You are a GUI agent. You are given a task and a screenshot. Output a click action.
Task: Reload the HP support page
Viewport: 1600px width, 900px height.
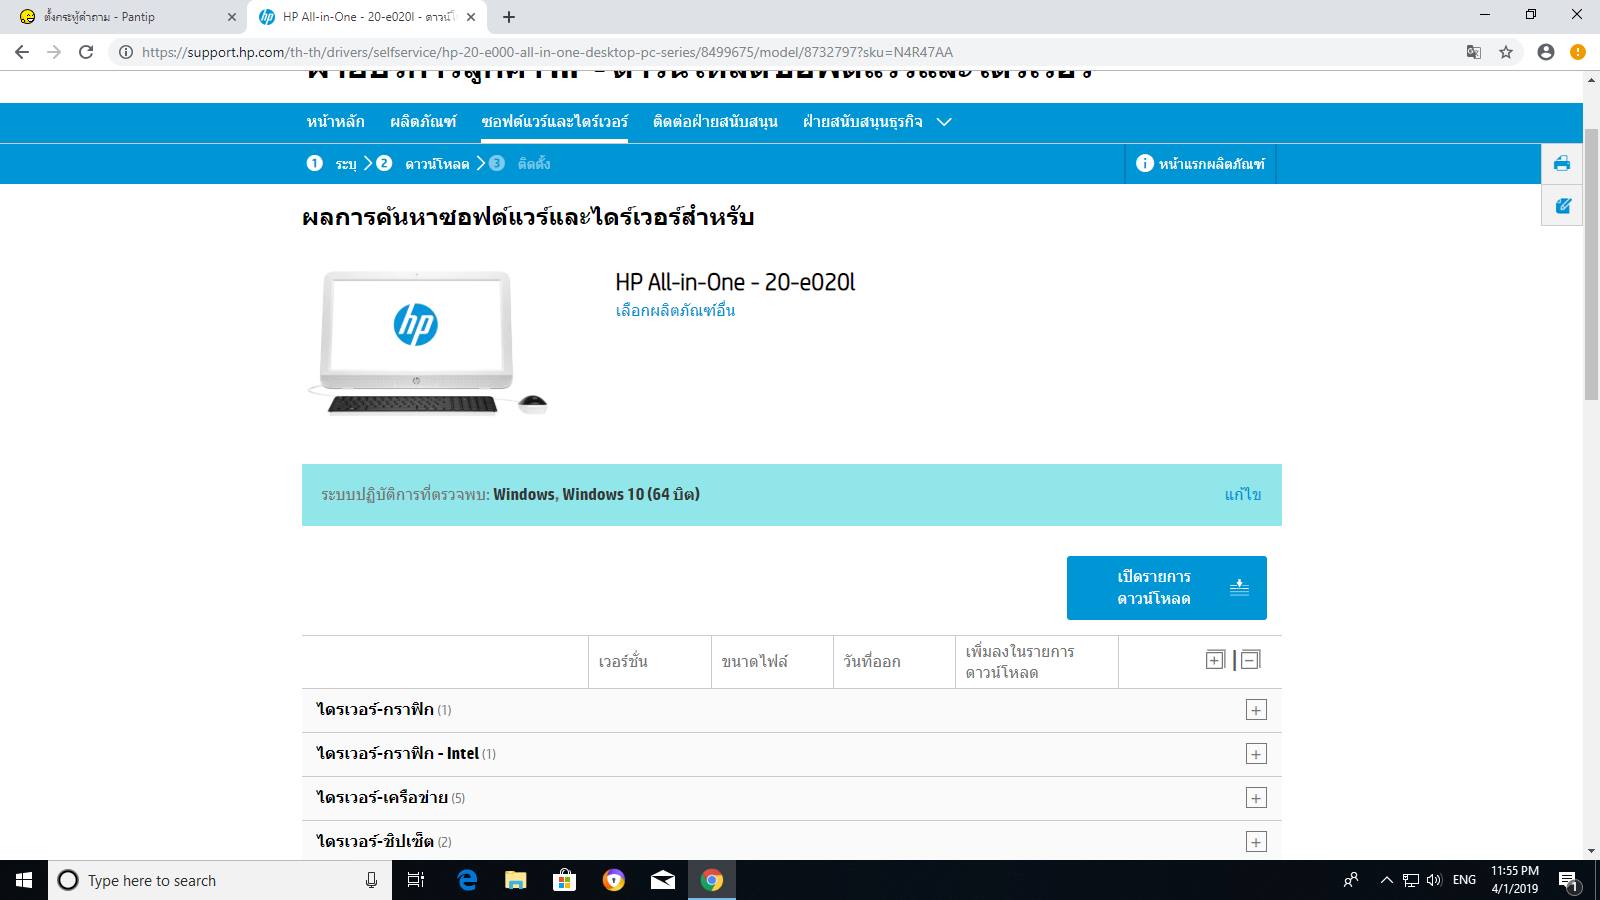86,52
